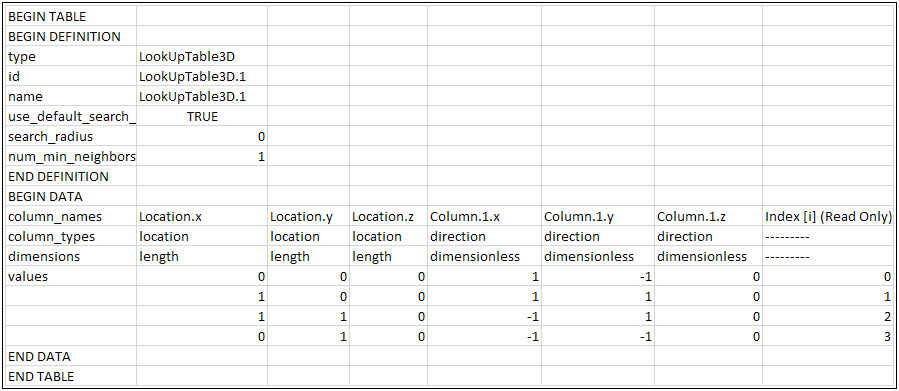Screen dimensions: 899x391
Task: Select the LookUpTable3D type value cell
Action: 202,56
